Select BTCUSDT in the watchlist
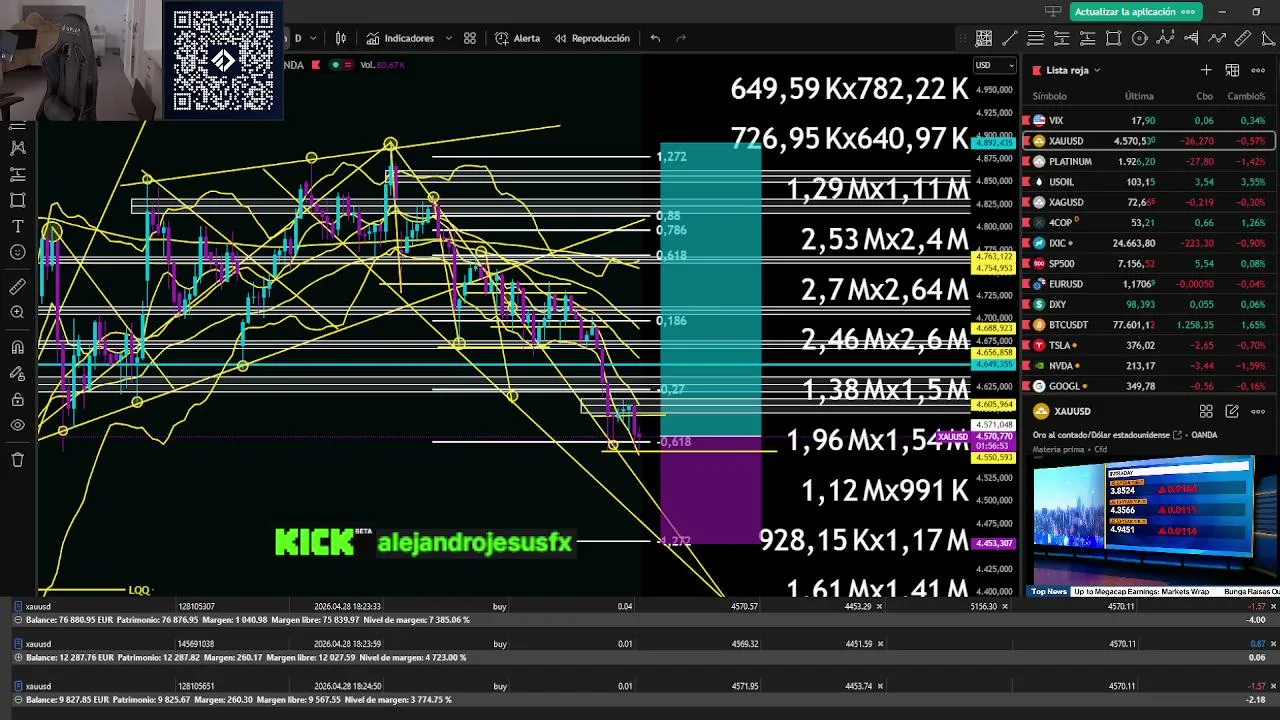Screen dimensions: 1280x720 click(x=1149, y=325)
